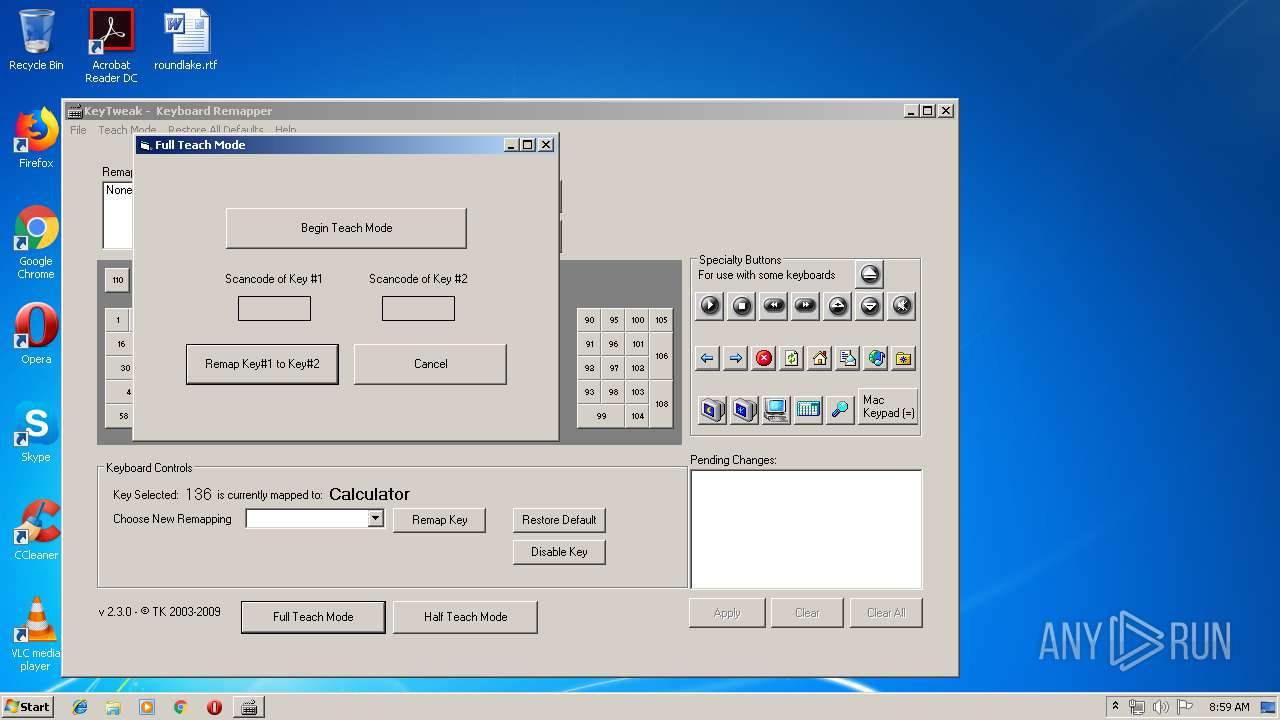Click Restore Default button
1280x720 pixels.
click(x=559, y=520)
